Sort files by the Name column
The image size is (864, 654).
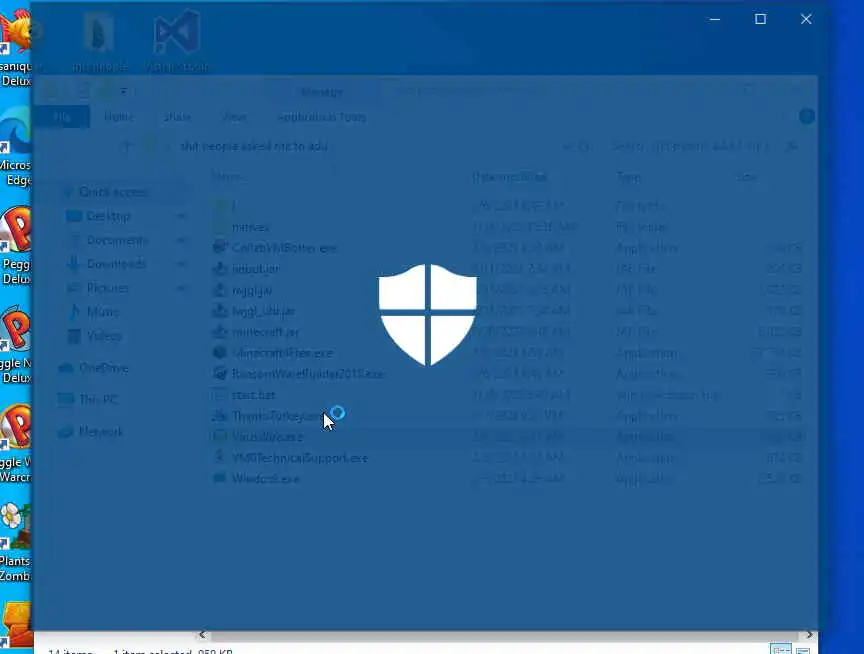click(x=227, y=177)
